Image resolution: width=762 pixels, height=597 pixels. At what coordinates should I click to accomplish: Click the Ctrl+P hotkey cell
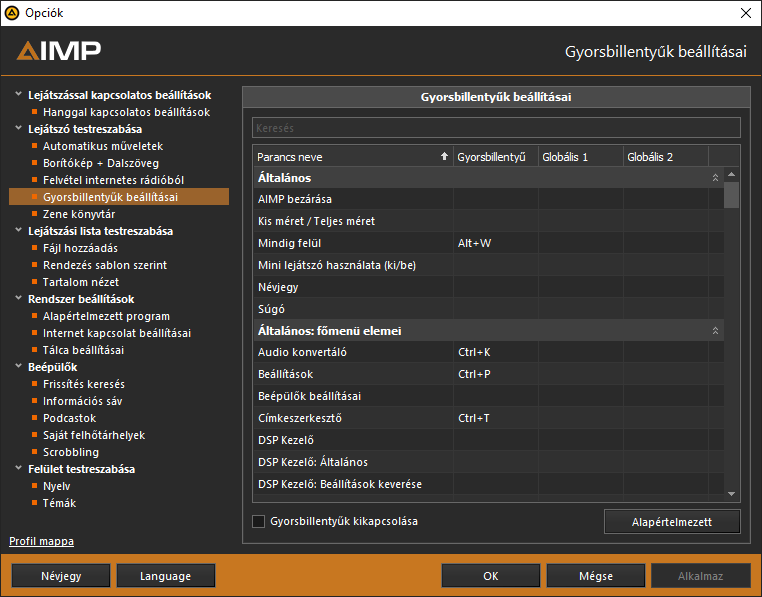(x=496, y=374)
